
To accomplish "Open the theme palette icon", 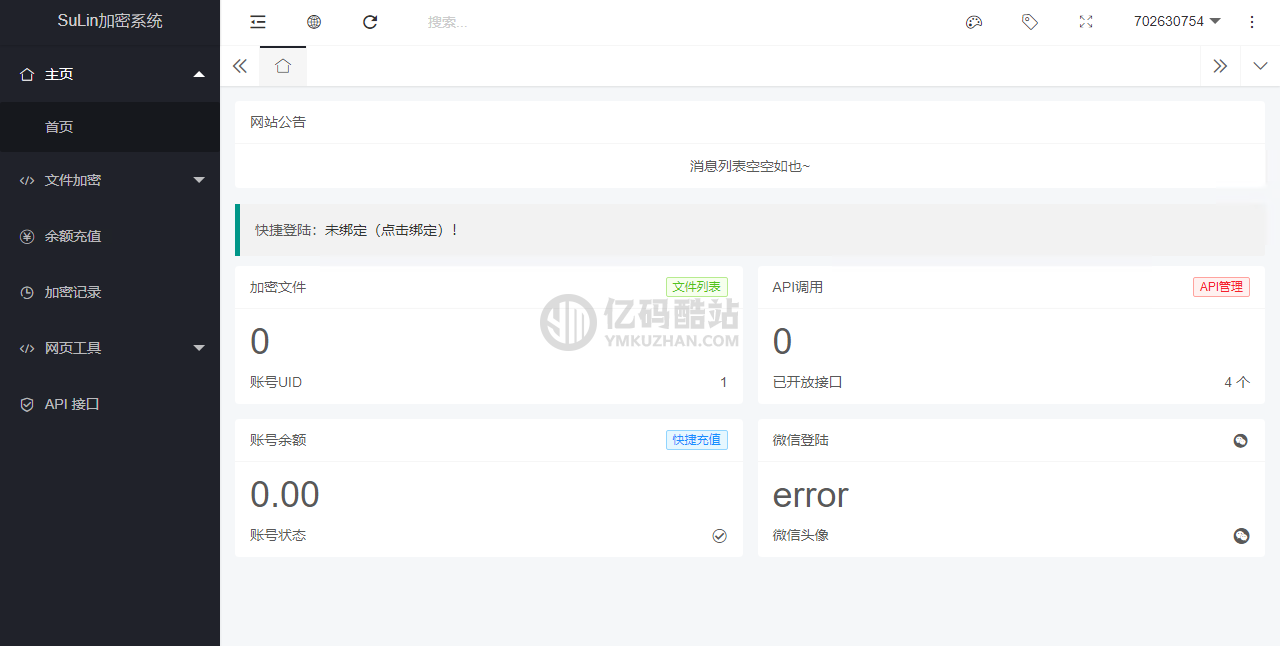I will point(974,22).
